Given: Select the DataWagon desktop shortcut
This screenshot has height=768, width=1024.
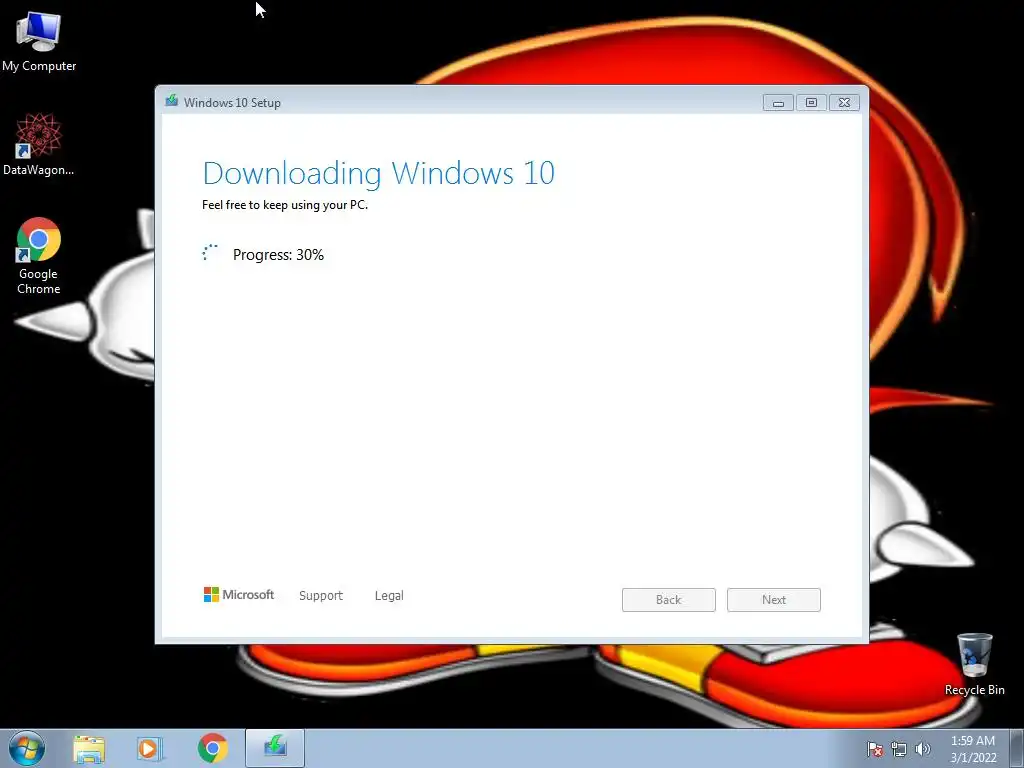Looking at the screenshot, I should tap(39, 144).
